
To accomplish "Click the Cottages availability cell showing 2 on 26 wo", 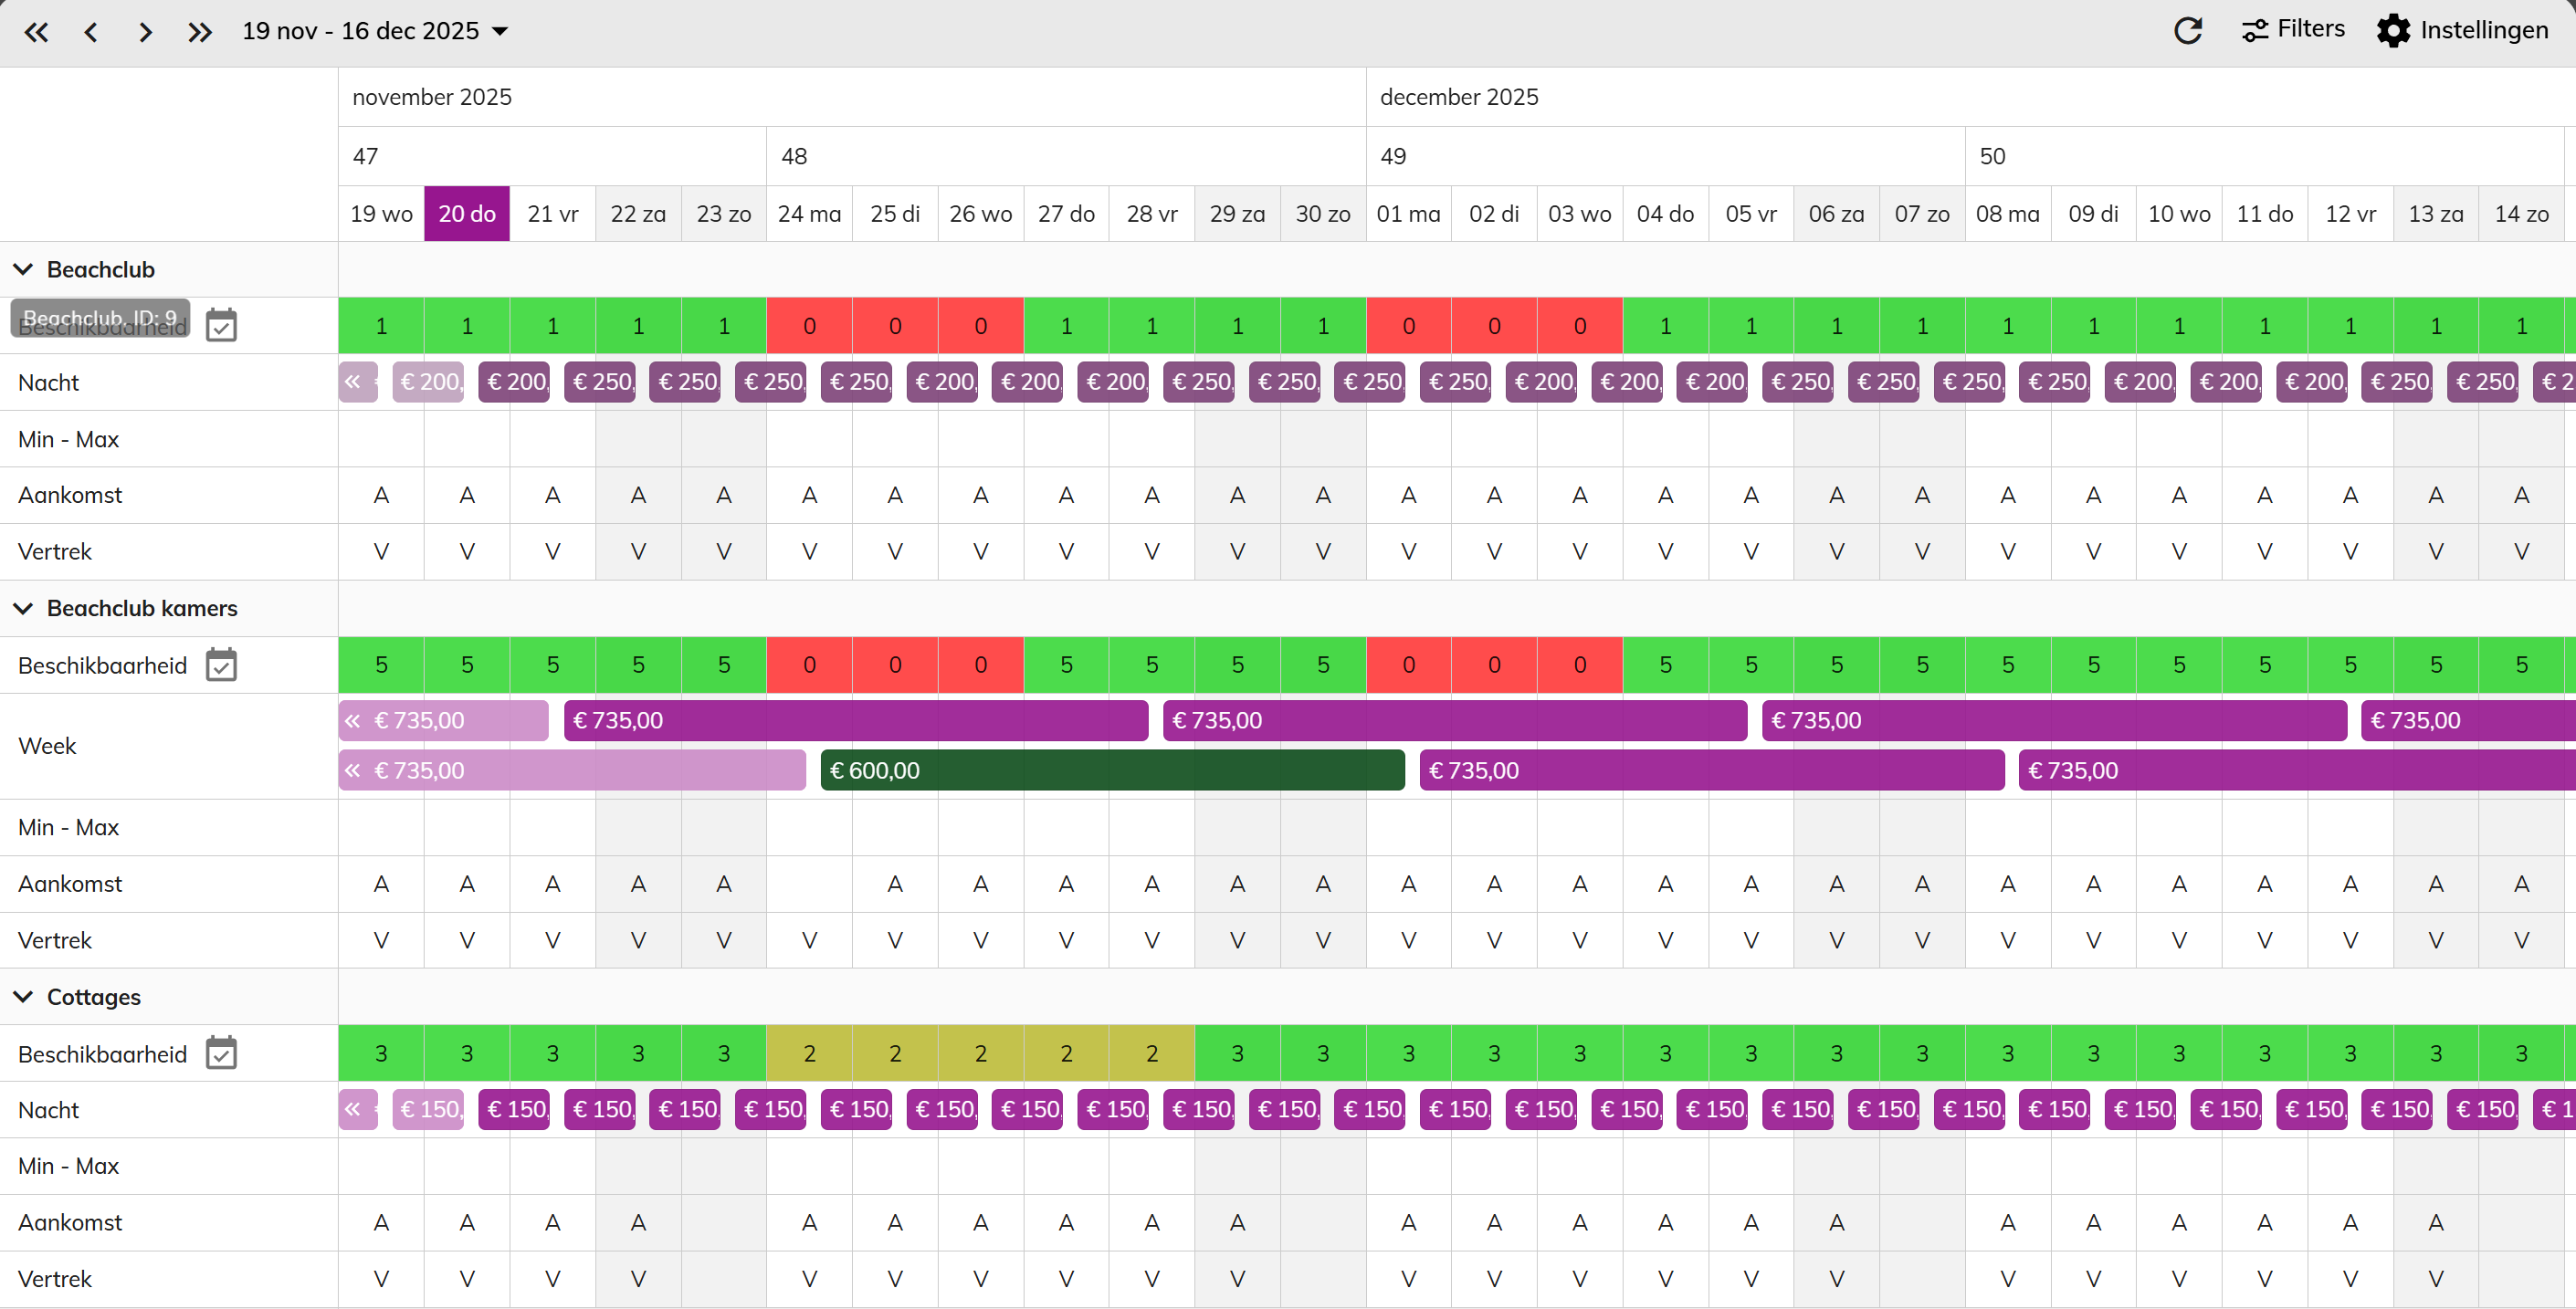I will pos(980,1053).
